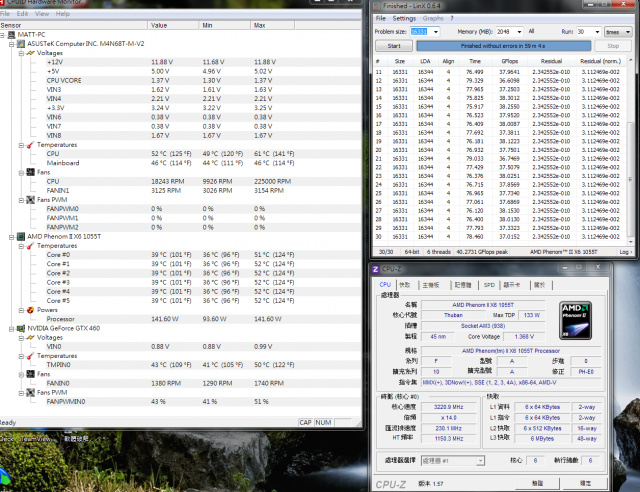640x492 pixels.
Task: Click the All memory link in LinX
Action: (531, 31)
